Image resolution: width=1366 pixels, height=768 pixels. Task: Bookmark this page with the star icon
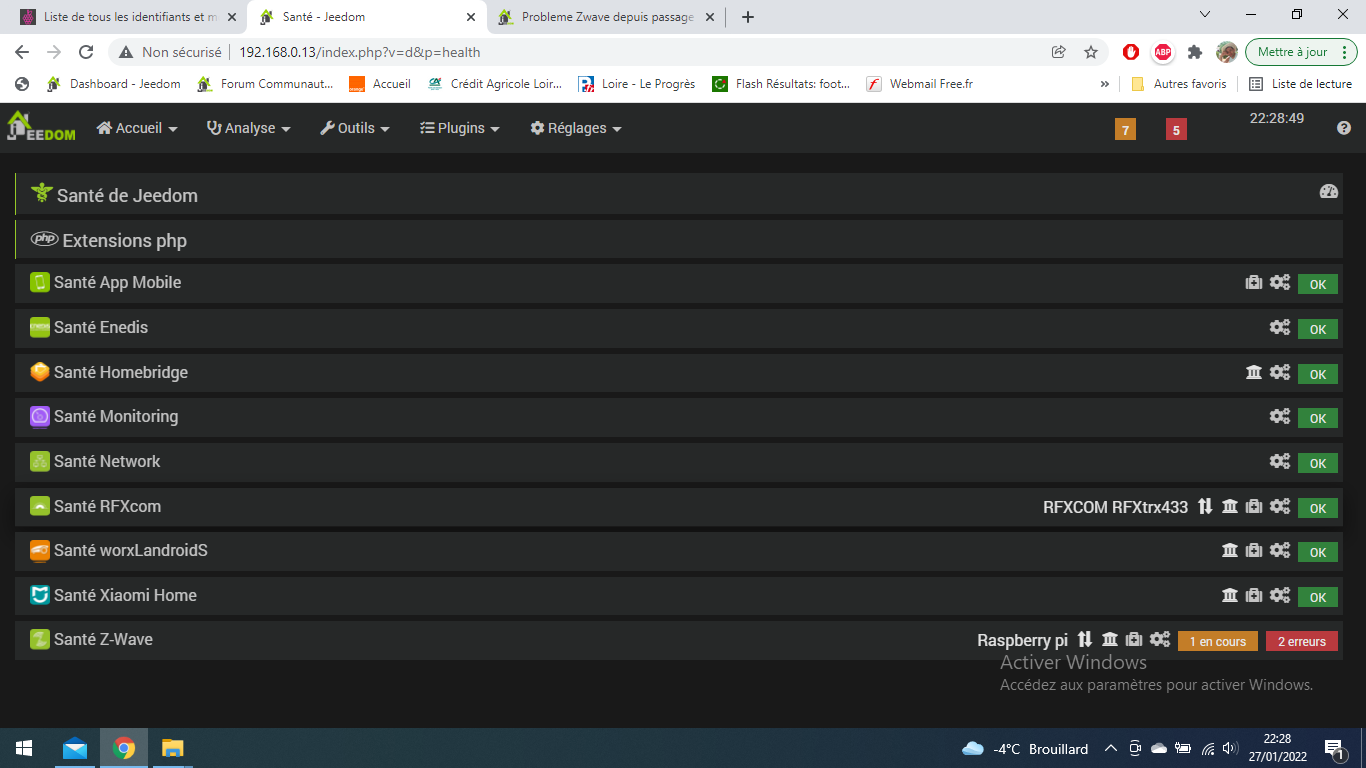tap(1091, 52)
